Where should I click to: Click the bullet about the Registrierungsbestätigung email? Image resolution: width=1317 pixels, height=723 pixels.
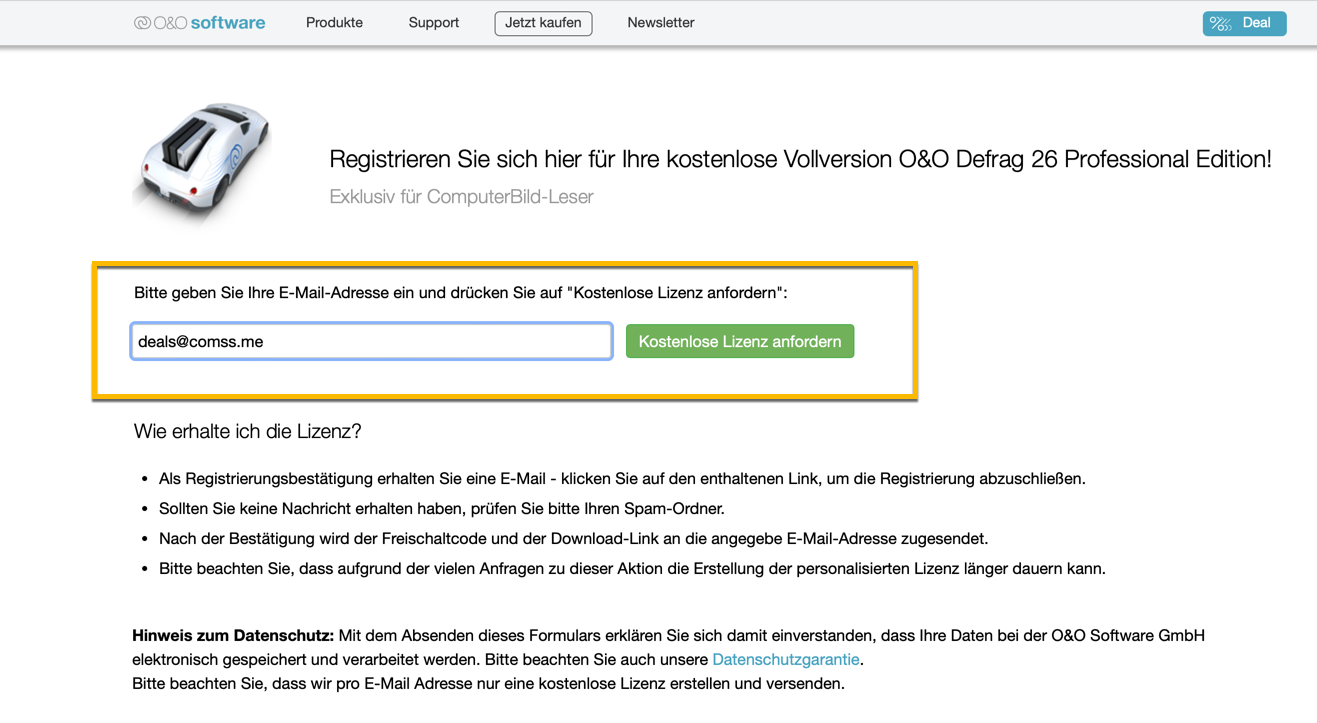click(621, 479)
